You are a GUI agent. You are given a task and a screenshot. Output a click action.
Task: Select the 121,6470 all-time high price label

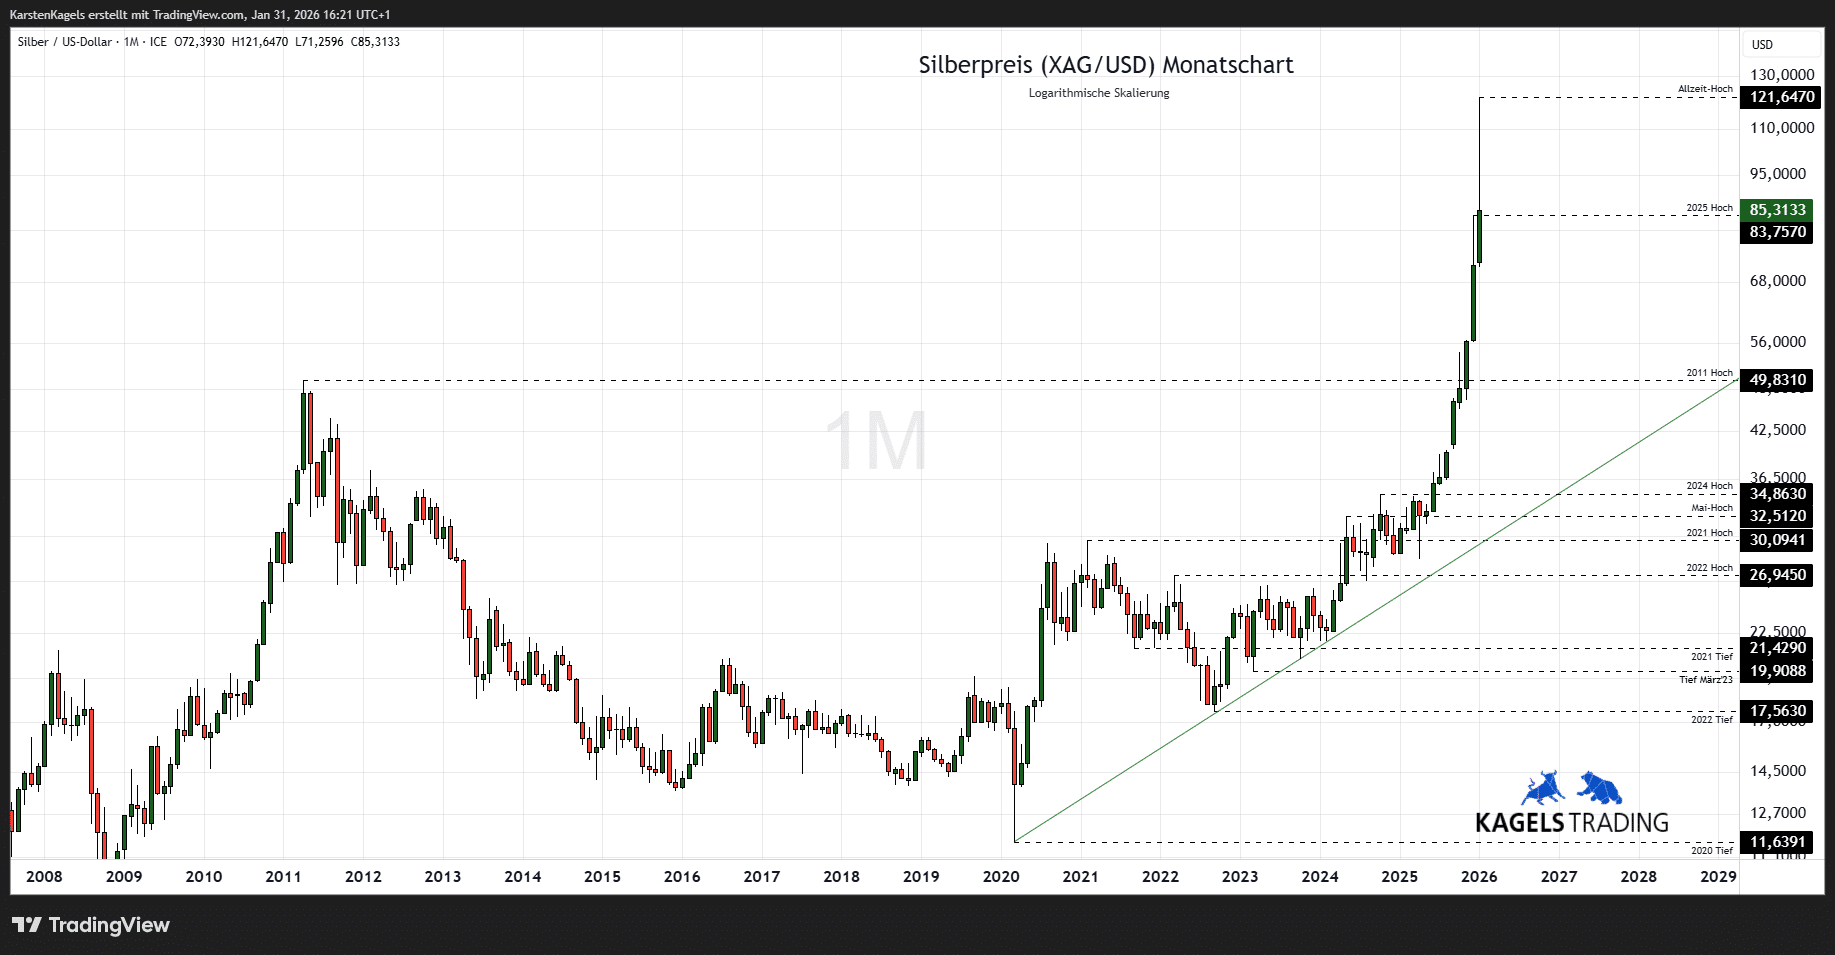click(x=1778, y=97)
